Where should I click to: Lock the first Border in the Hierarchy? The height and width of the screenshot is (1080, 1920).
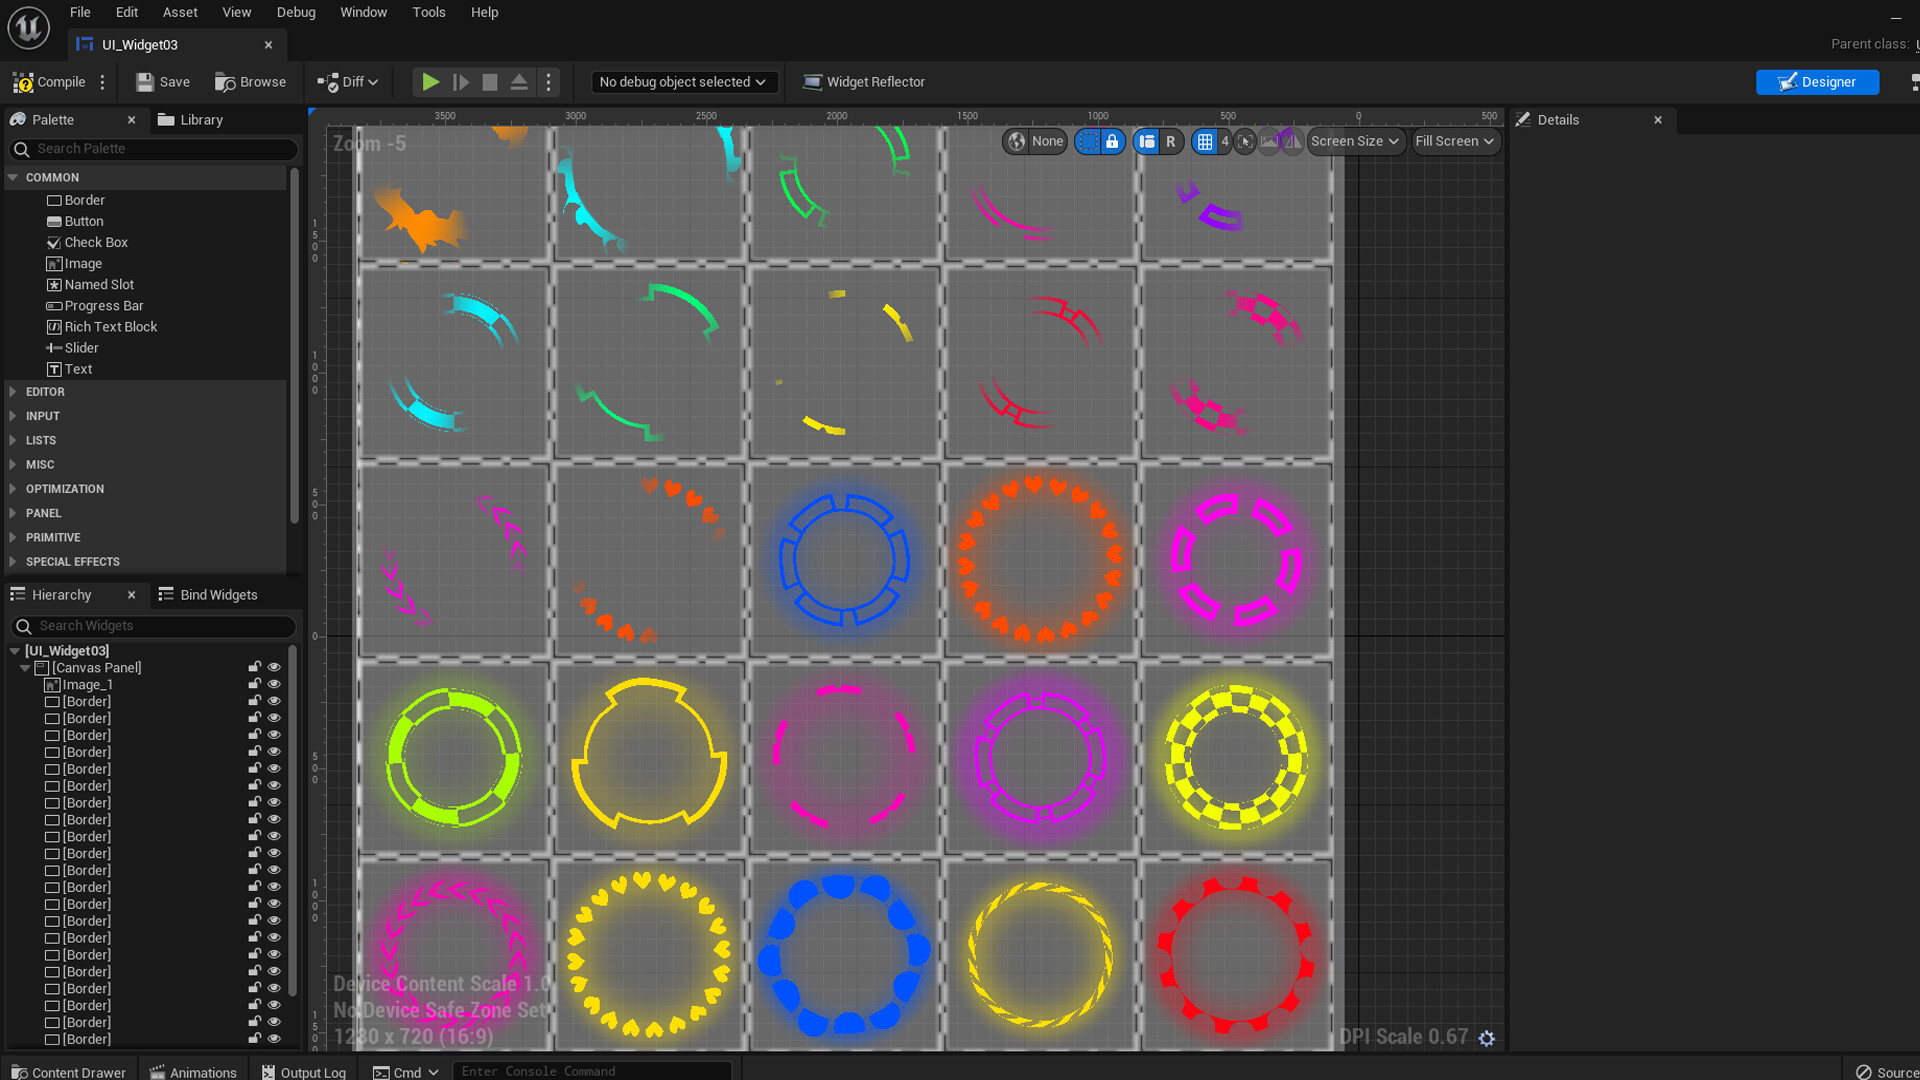click(253, 701)
